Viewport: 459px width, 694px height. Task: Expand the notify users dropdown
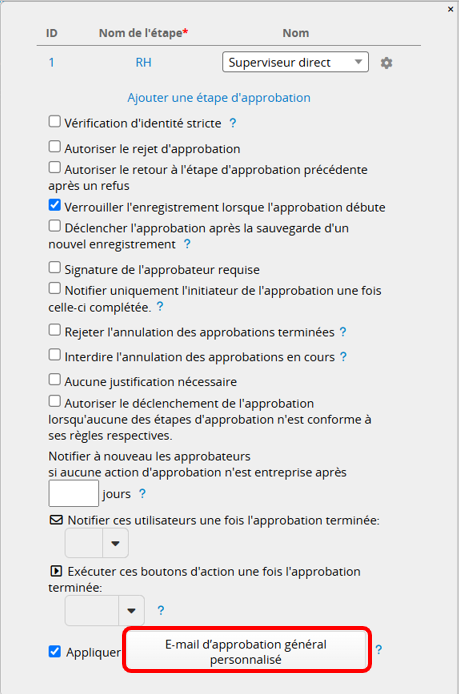(97, 543)
